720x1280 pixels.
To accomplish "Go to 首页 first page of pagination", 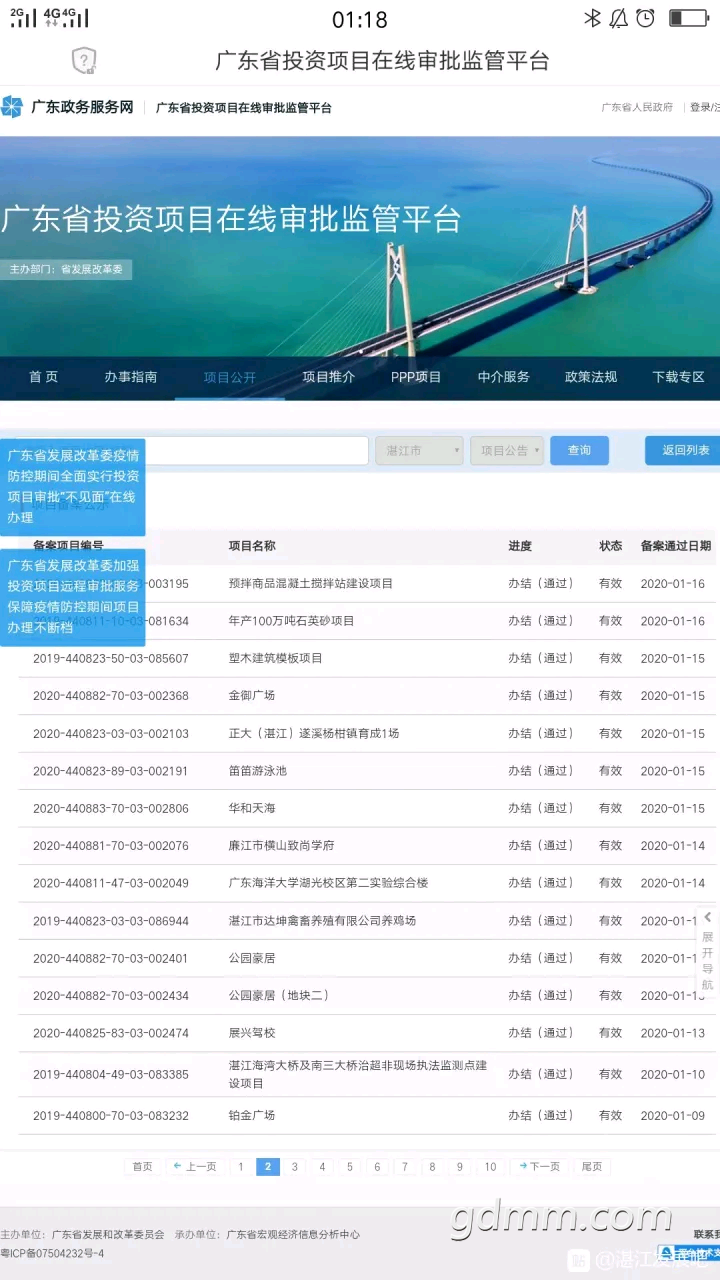I will pos(143,1167).
